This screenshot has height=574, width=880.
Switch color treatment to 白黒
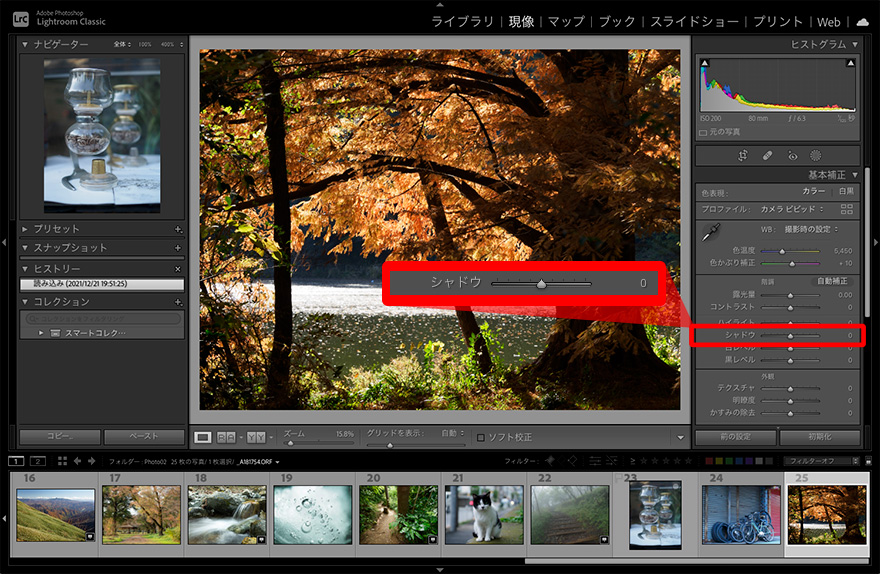coord(846,191)
